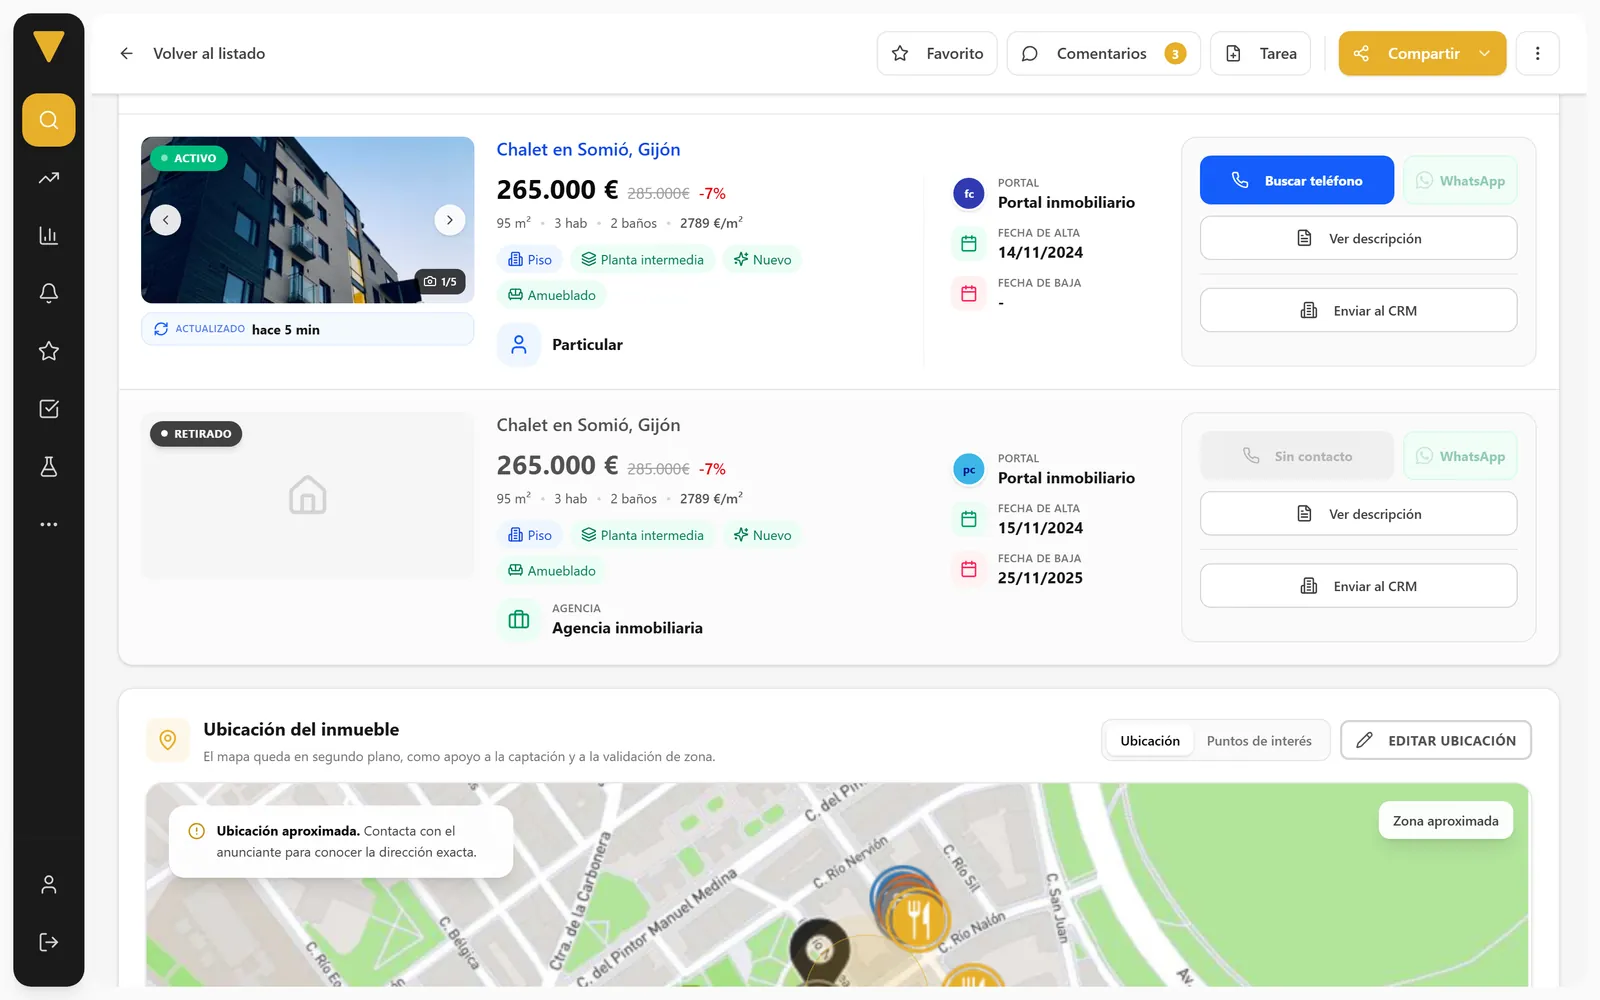Open the user profile sidebar icon
Screen dimensions: 1600x1000
pos(49,885)
